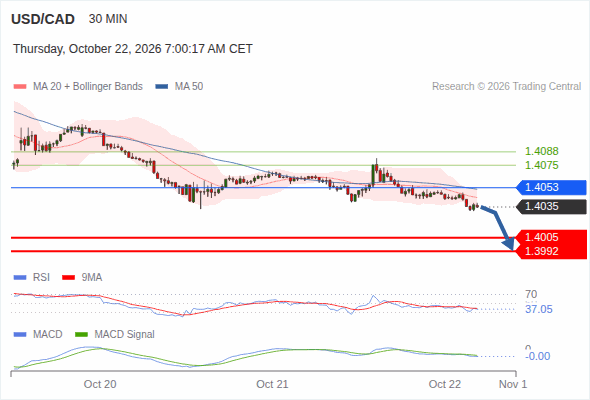
Task: Click the blue 1.4053 pivot price tag
Action: 551,187
